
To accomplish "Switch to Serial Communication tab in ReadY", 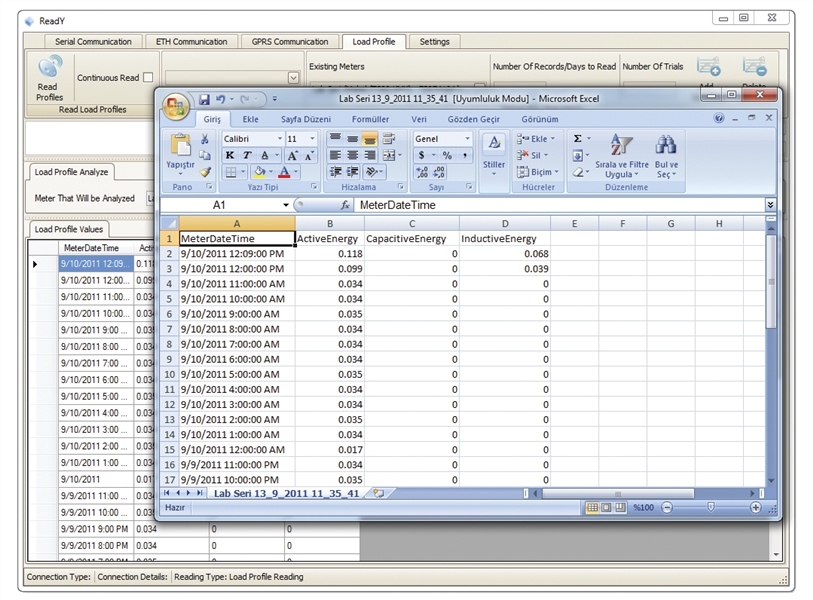I will (x=93, y=41).
